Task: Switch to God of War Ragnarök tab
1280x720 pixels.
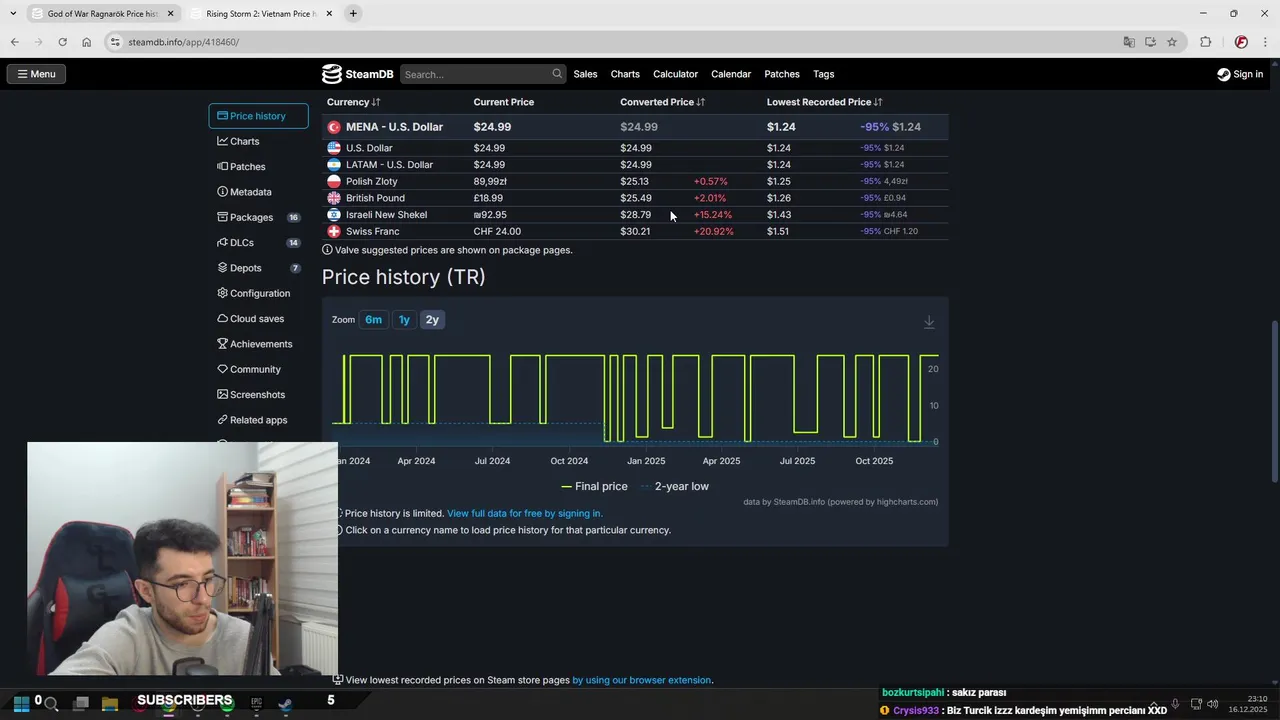Action: [x=100, y=14]
